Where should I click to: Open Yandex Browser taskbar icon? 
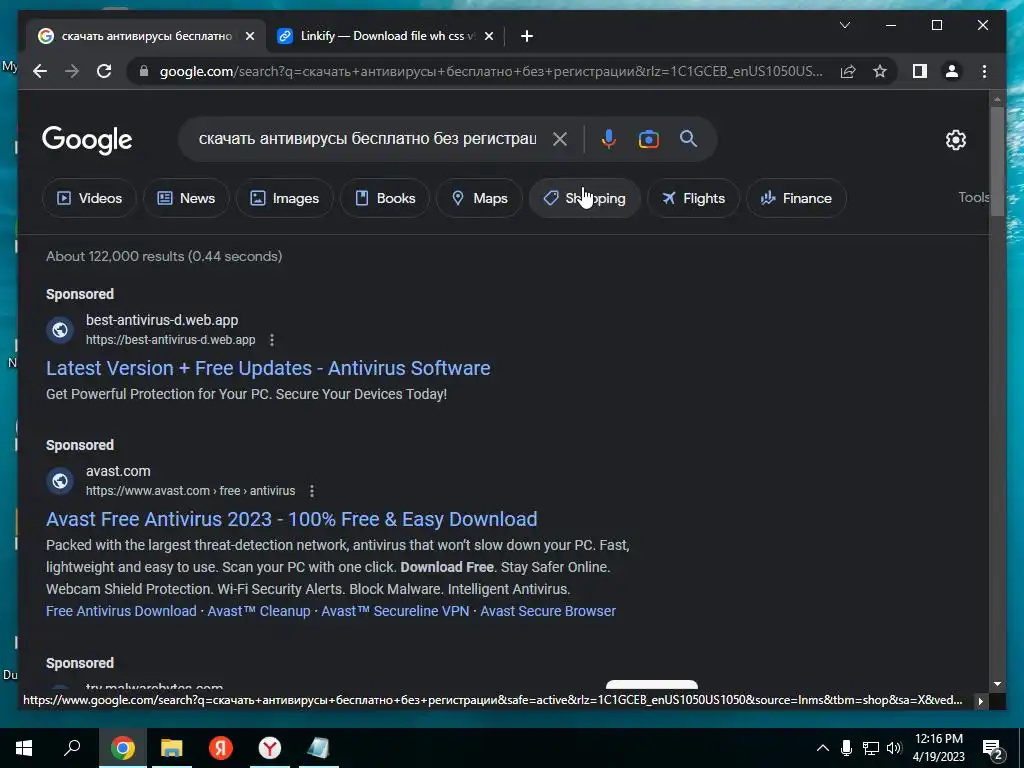pos(270,748)
